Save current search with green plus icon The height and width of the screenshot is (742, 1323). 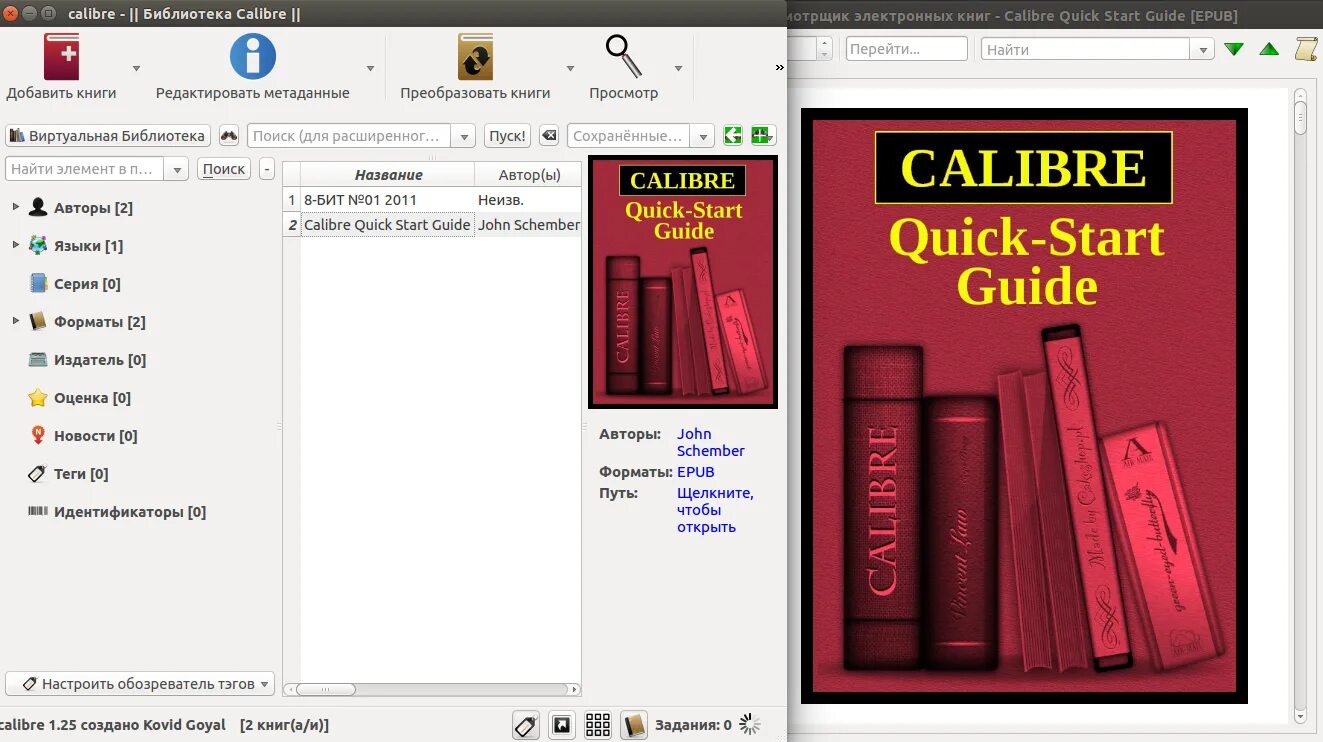[x=763, y=136]
